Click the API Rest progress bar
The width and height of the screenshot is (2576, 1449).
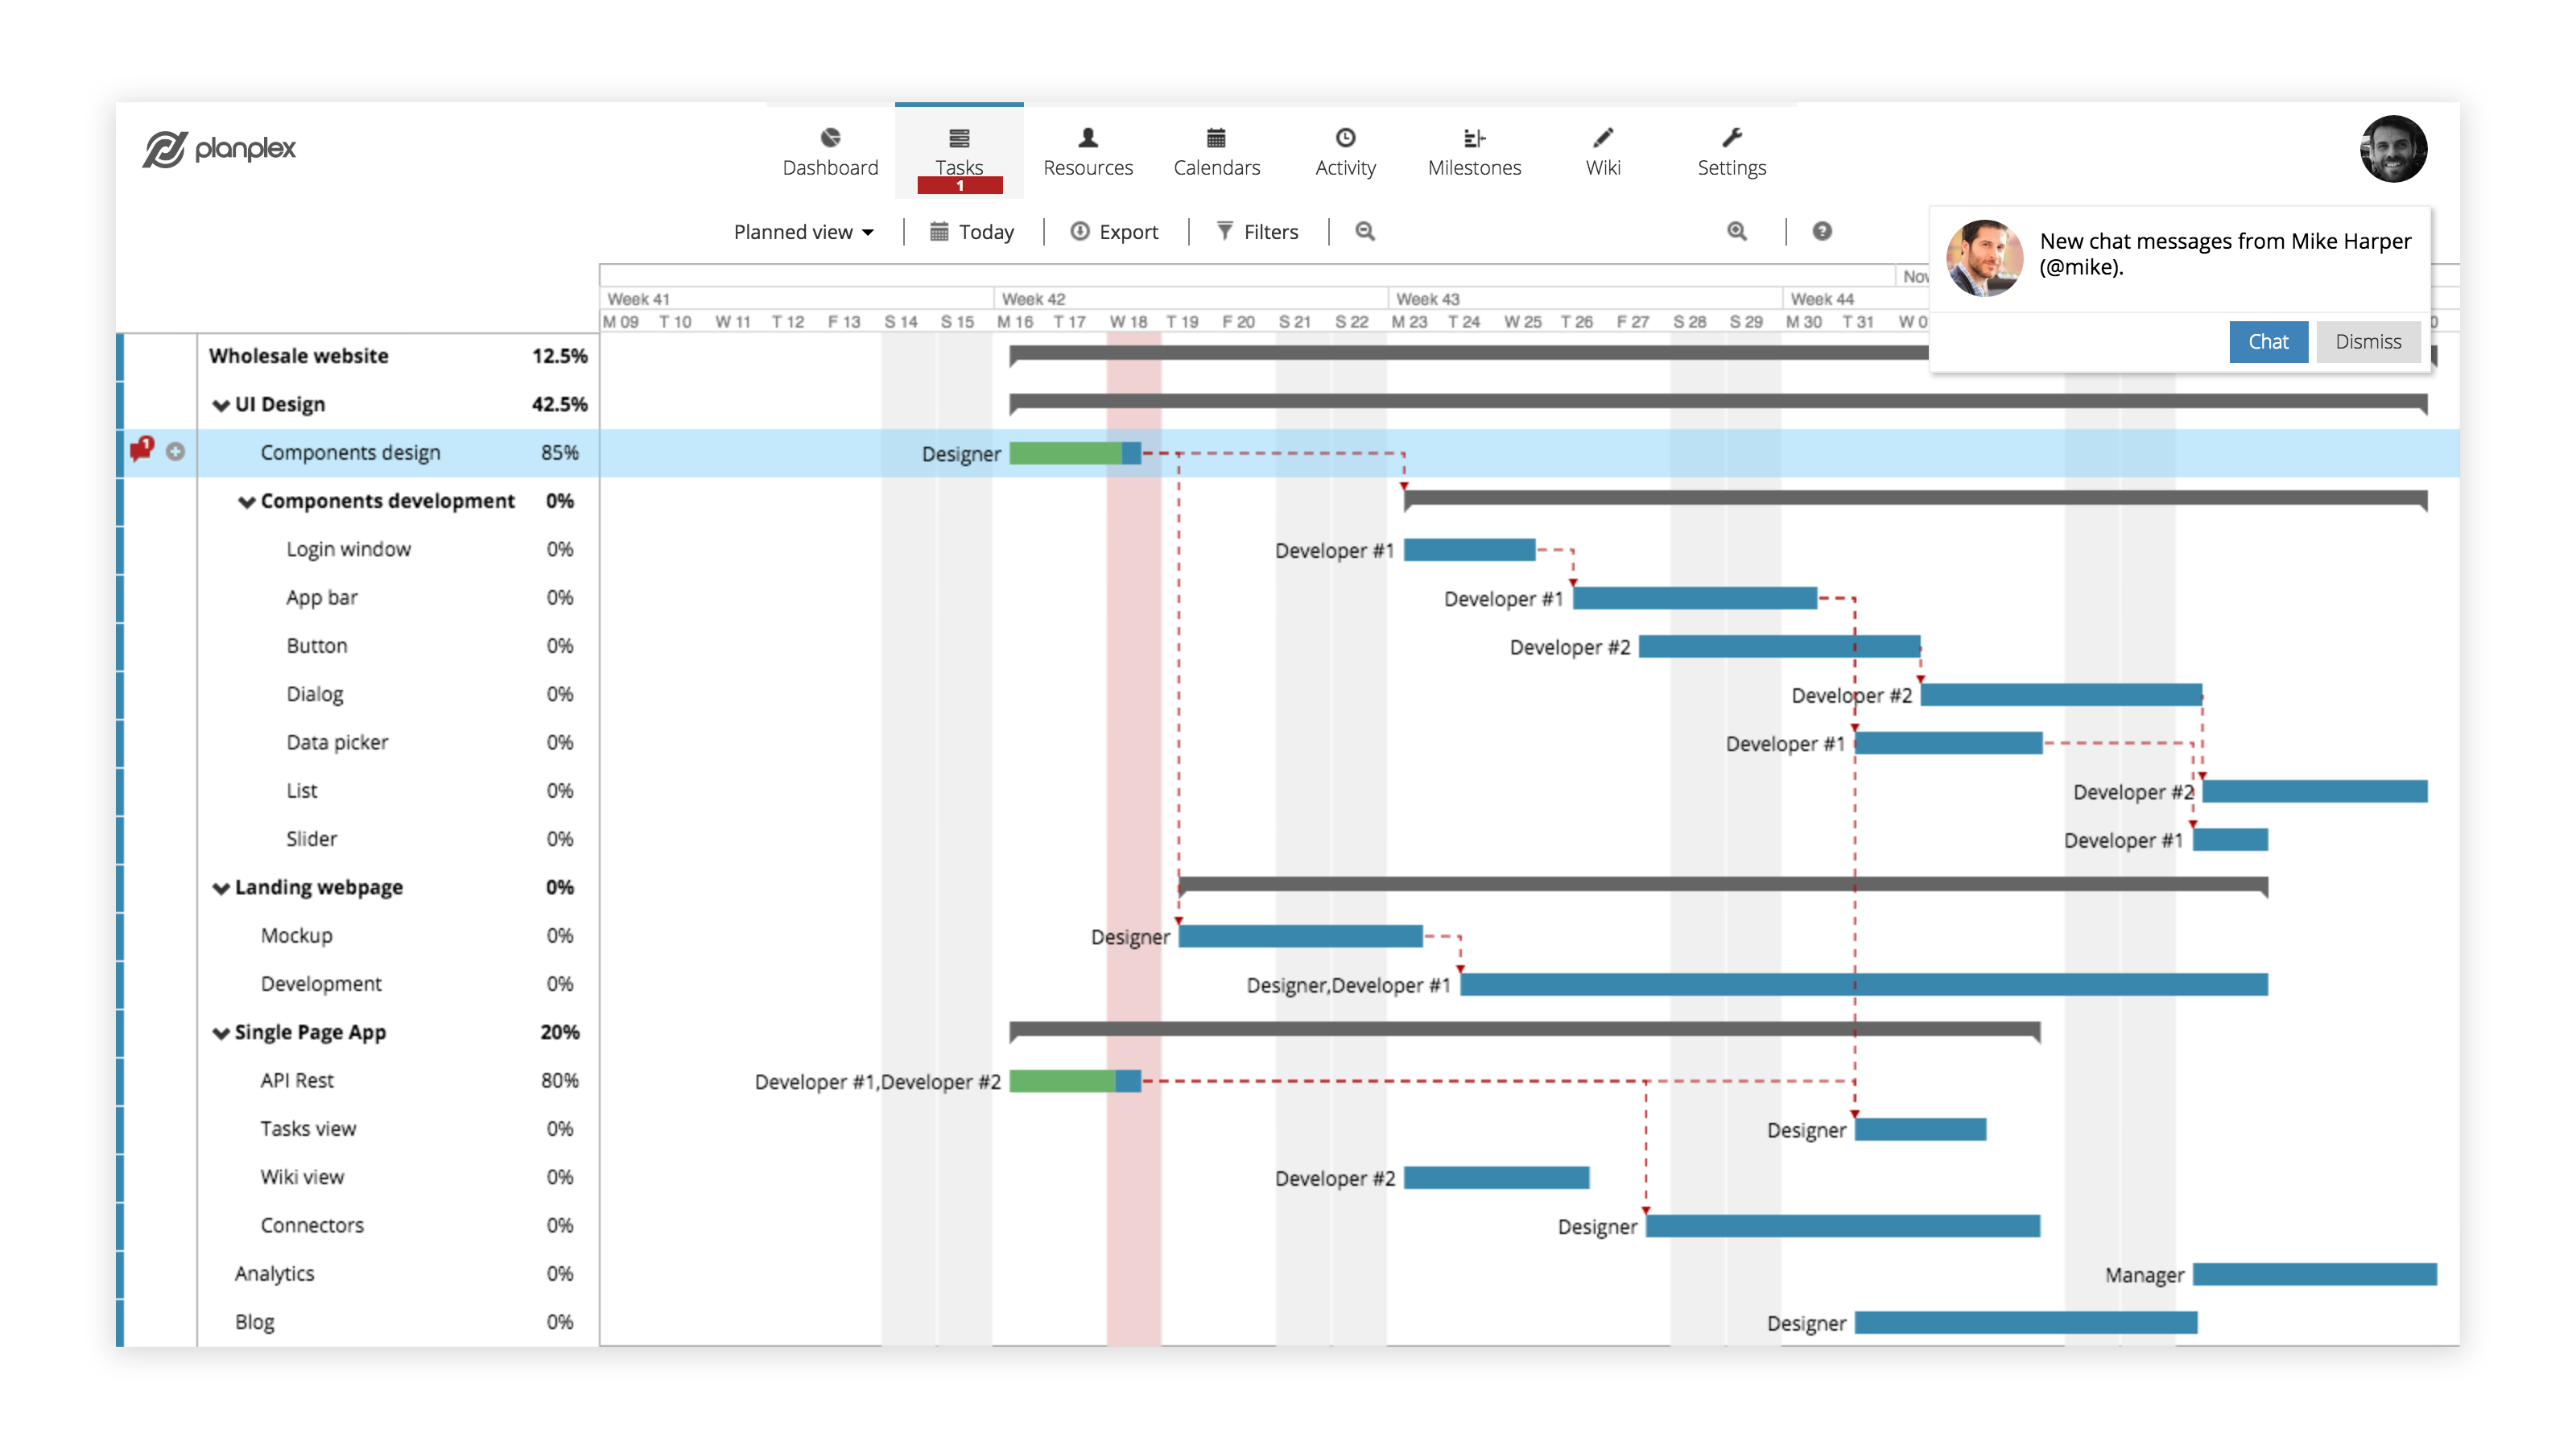(x=1074, y=1081)
